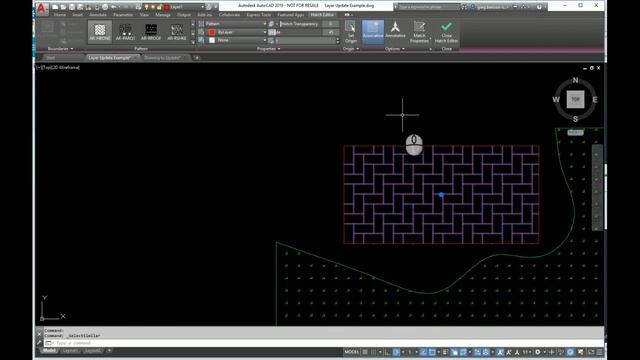The height and width of the screenshot is (360, 640).
Task: Open the Collaborate ribbon tab
Action: pos(229,15)
